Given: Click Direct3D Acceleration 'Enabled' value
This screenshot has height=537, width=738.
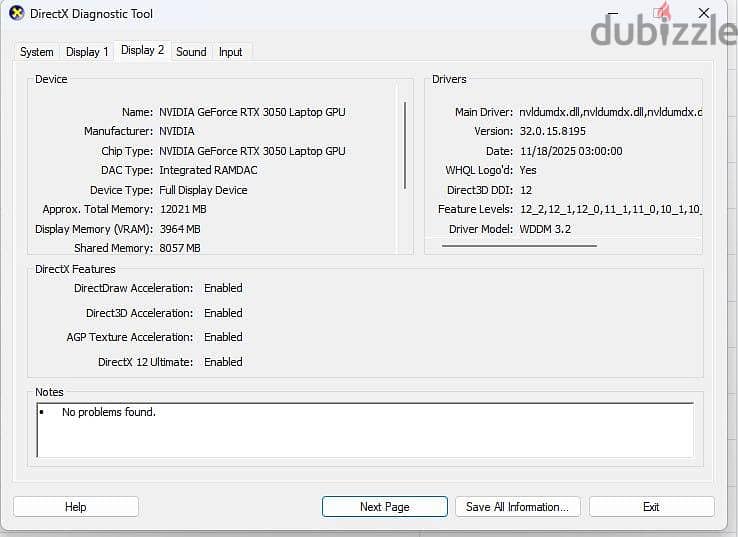Looking at the screenshot, I should (223, 313).
